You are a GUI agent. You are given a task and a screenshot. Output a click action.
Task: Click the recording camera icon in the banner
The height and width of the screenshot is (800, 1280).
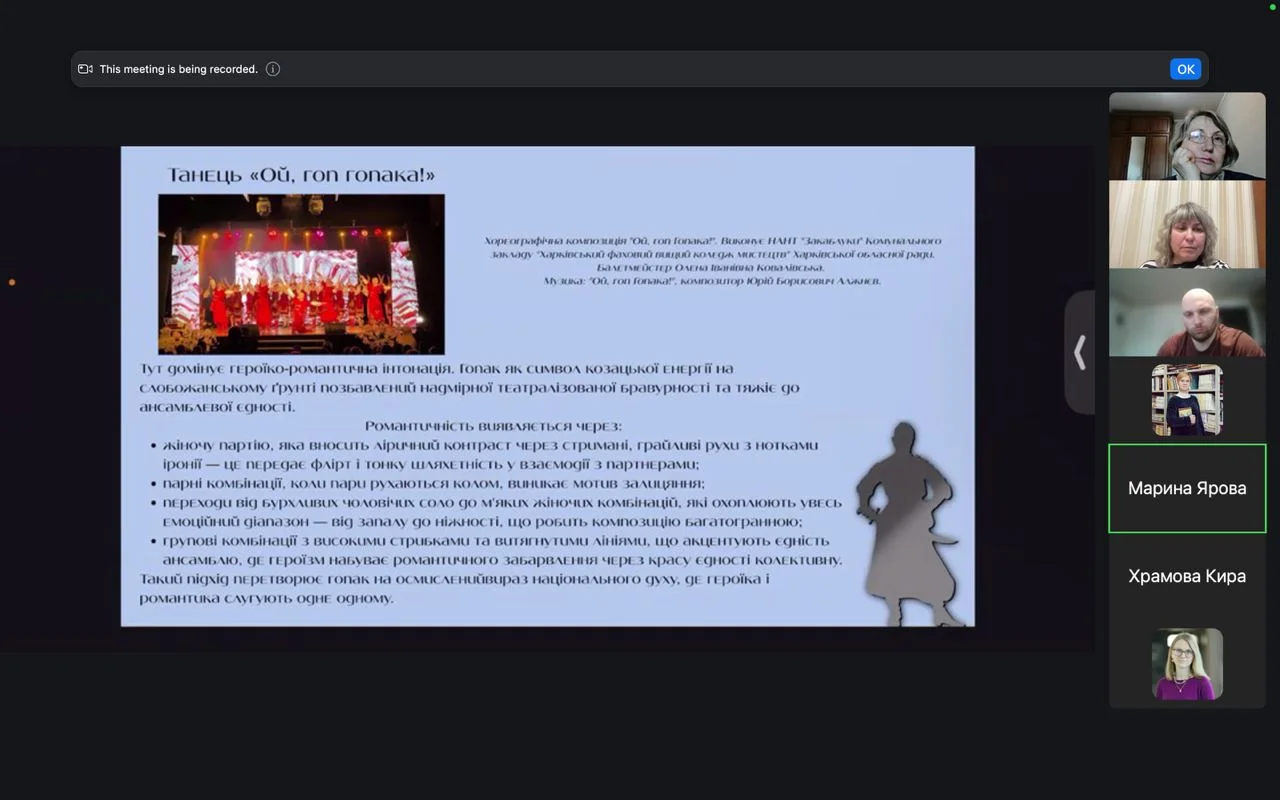(x=85, y=69)
